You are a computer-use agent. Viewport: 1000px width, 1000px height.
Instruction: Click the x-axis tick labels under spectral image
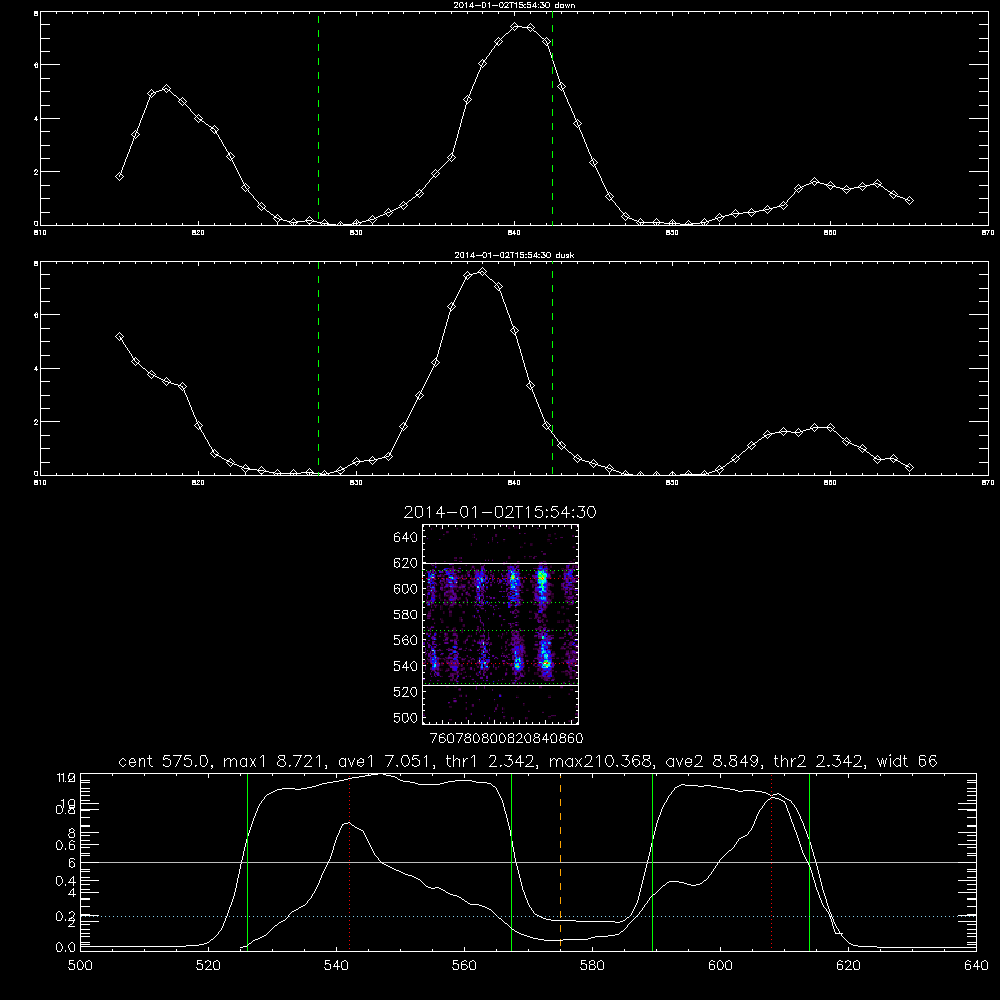pyautogui.click(x=506, y=738)
